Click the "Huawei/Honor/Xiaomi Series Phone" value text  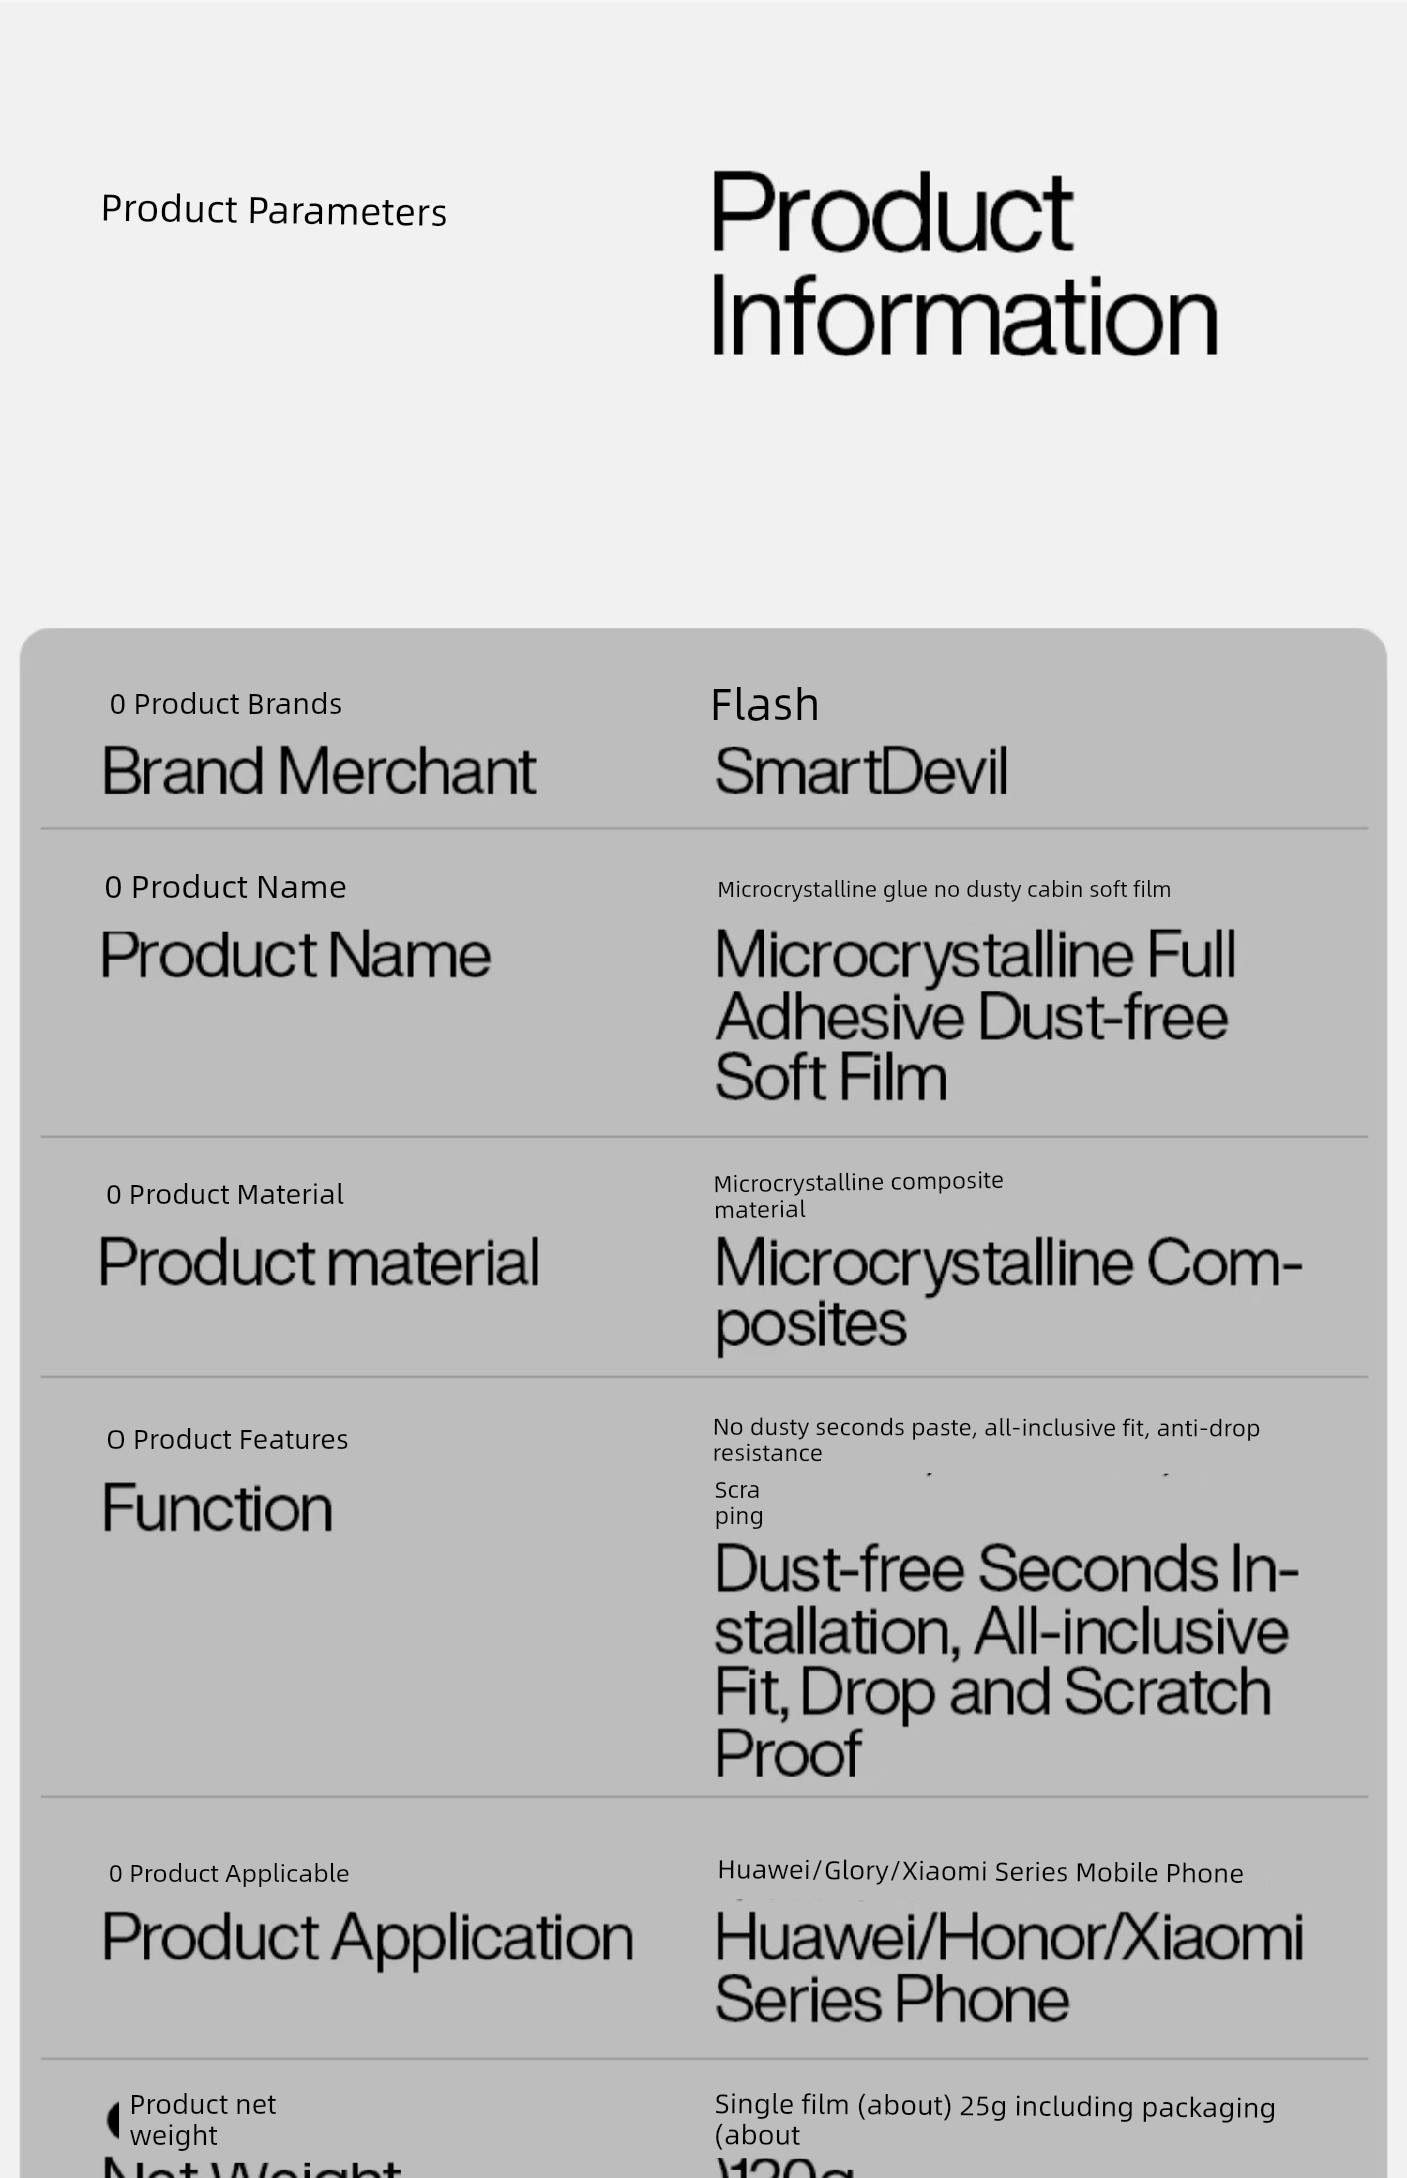tap(1008, 1967)
